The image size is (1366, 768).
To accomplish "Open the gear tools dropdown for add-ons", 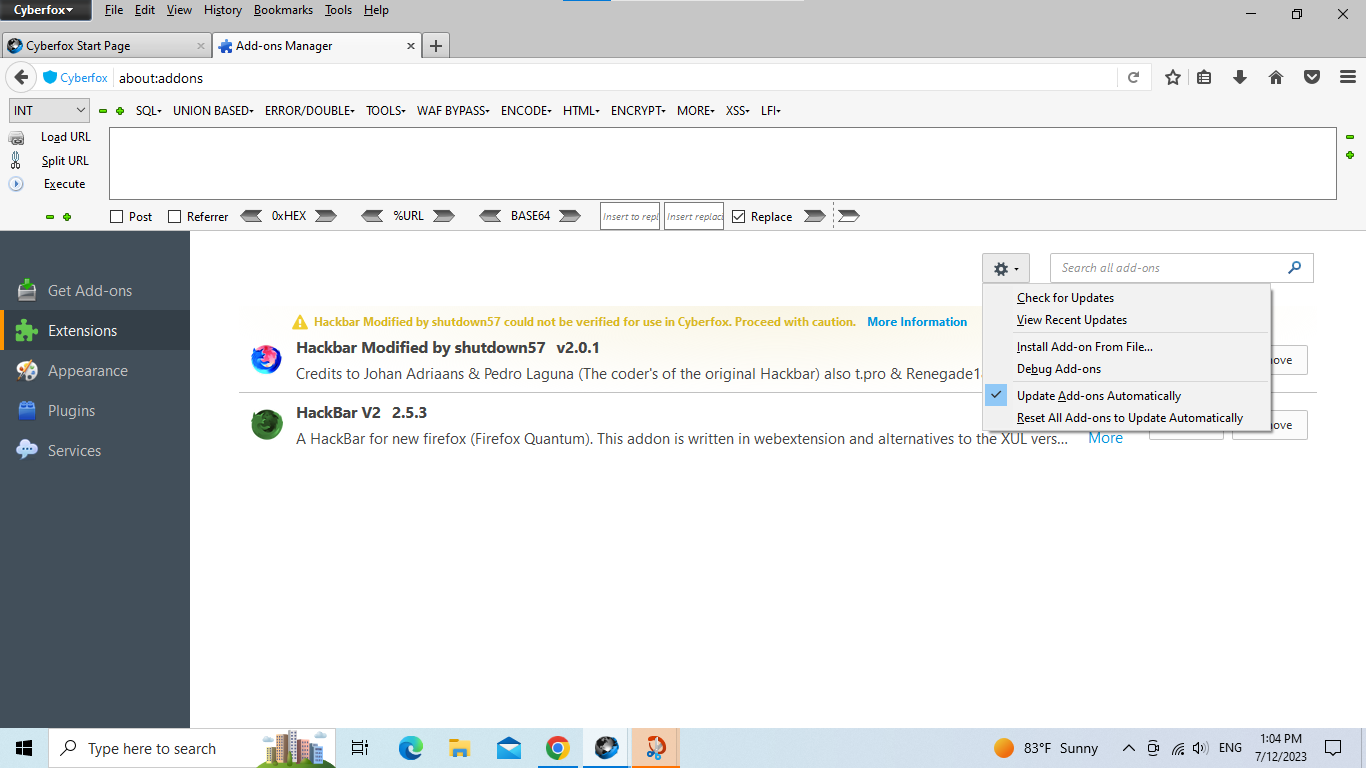I will [x=1006, y=268].
